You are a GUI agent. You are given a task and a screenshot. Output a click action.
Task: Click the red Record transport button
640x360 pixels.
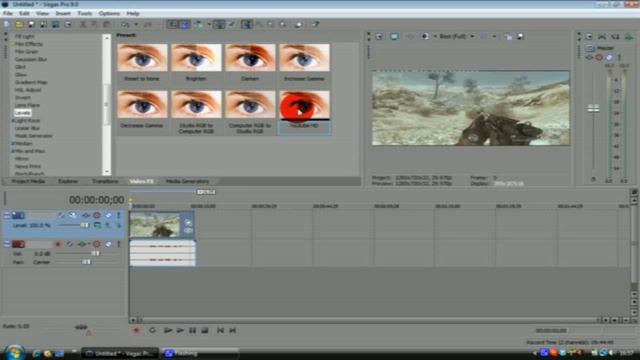click(x=136, y=330)
